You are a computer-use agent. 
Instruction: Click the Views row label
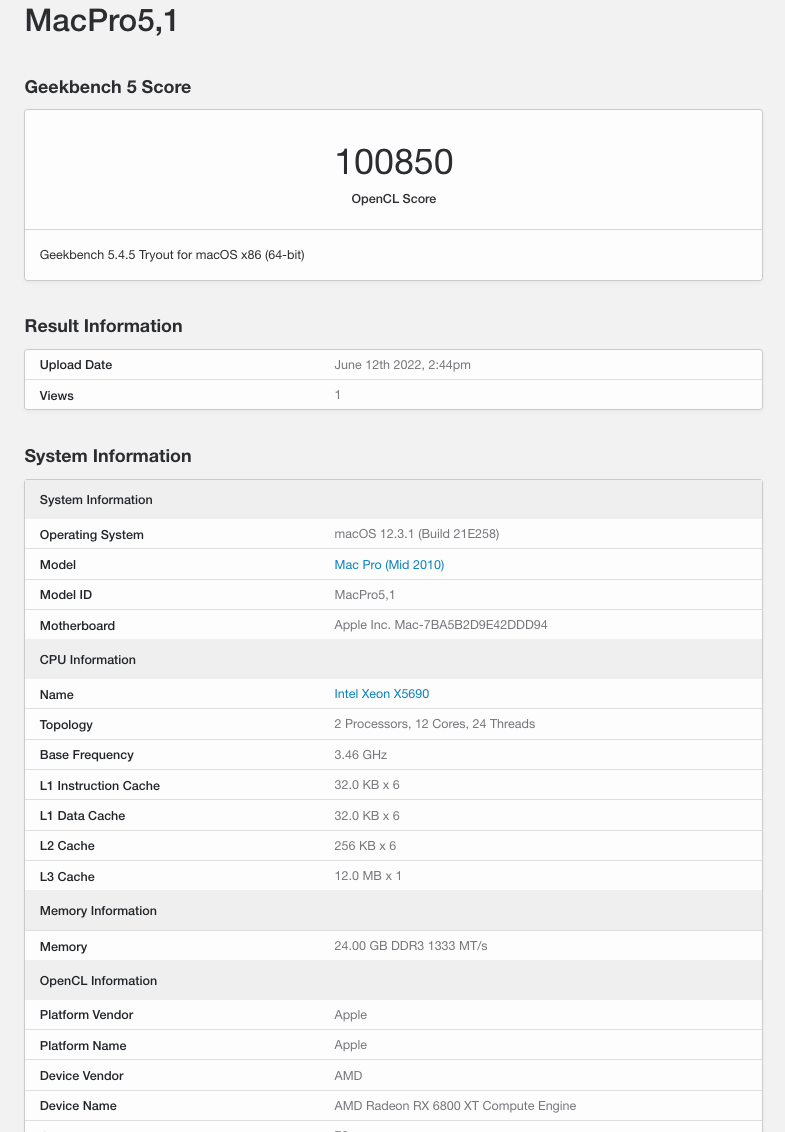point(56,396)
